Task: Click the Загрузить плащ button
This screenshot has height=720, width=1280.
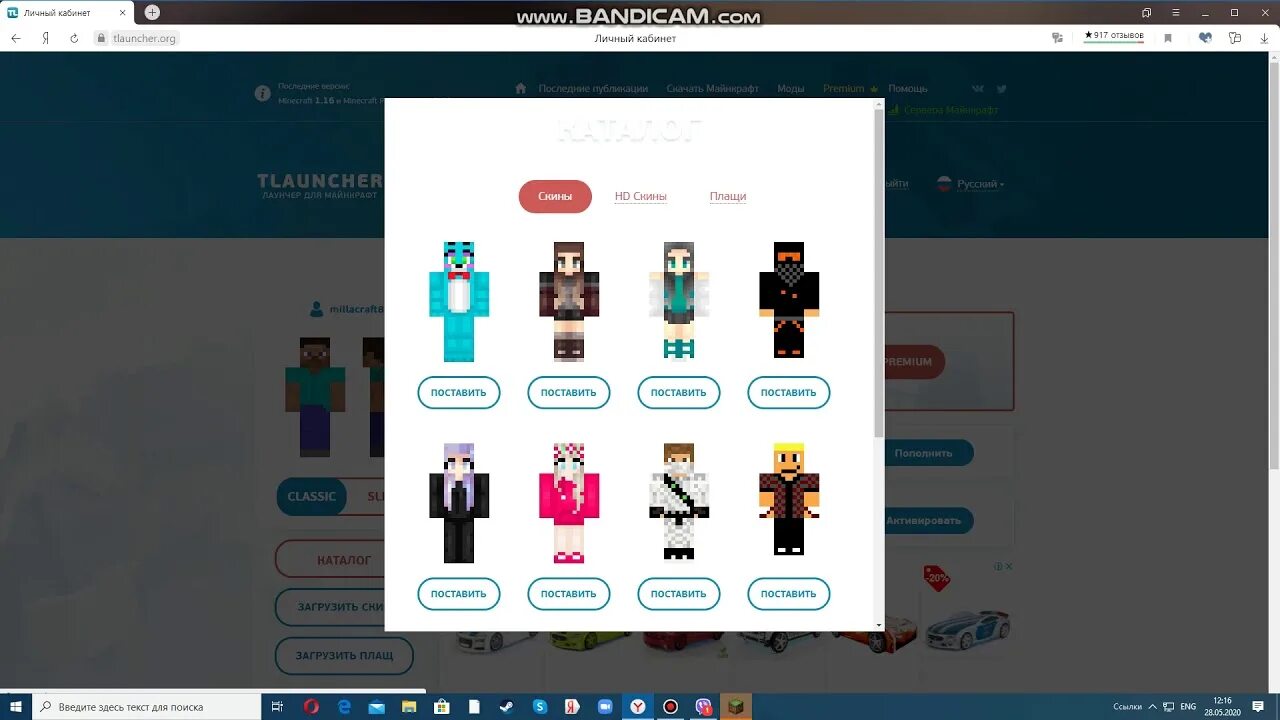Action: pyautogui.click(x=344, y=657)
